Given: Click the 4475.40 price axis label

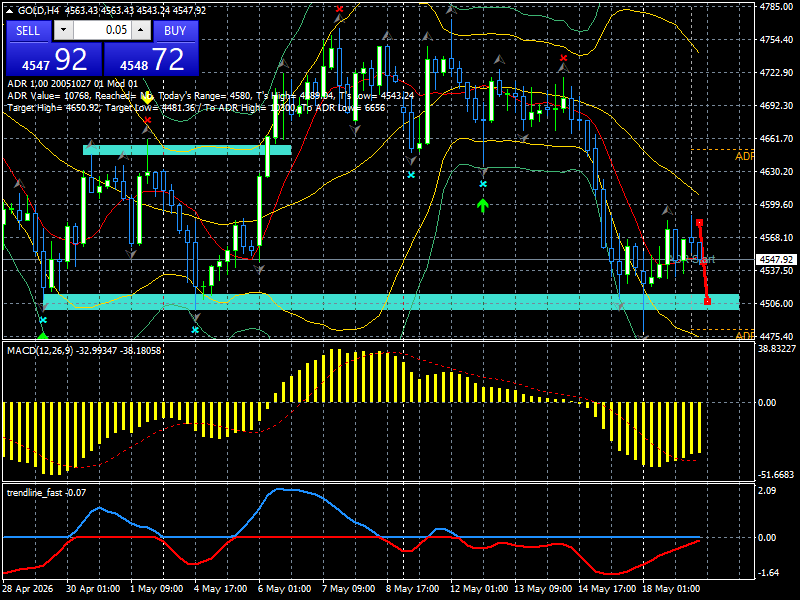Looking at the screenshot, I should 776,336.
